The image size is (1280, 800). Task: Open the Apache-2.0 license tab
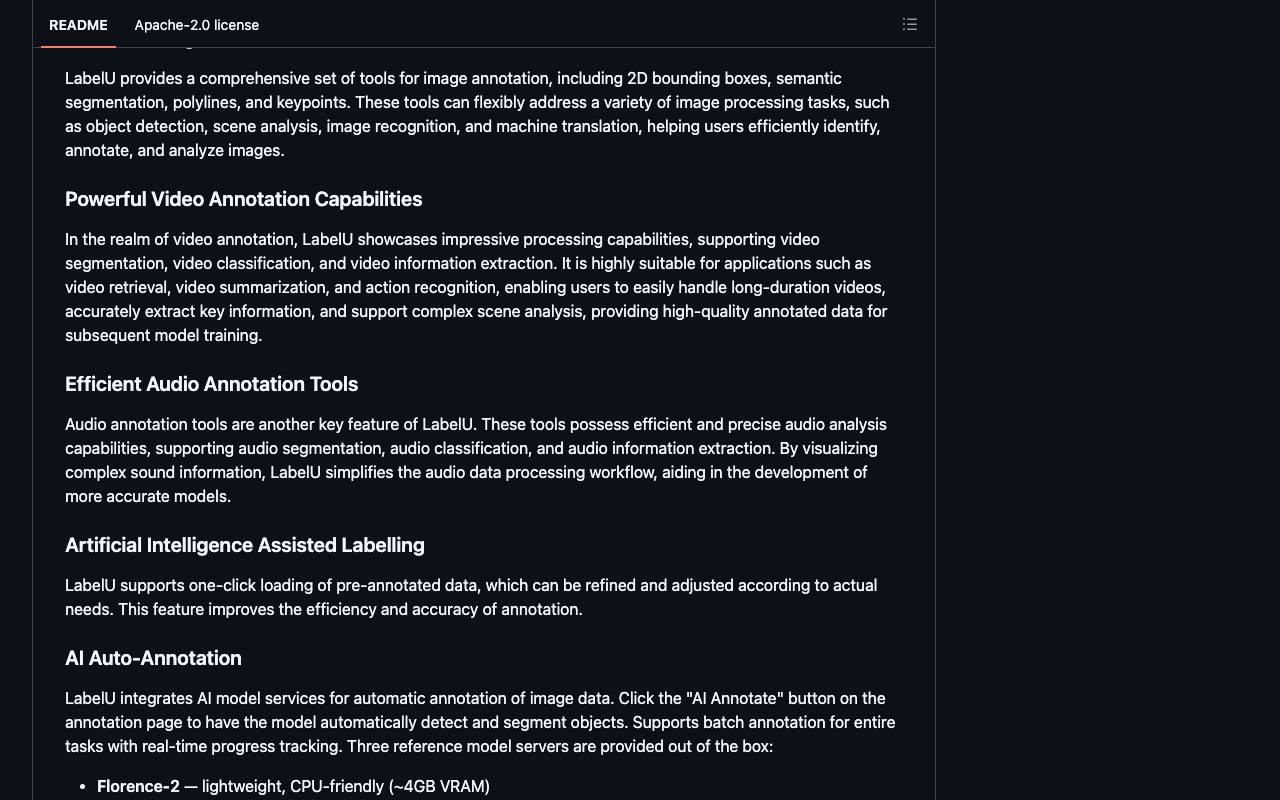pyautogui.click(x=197, y=25)
